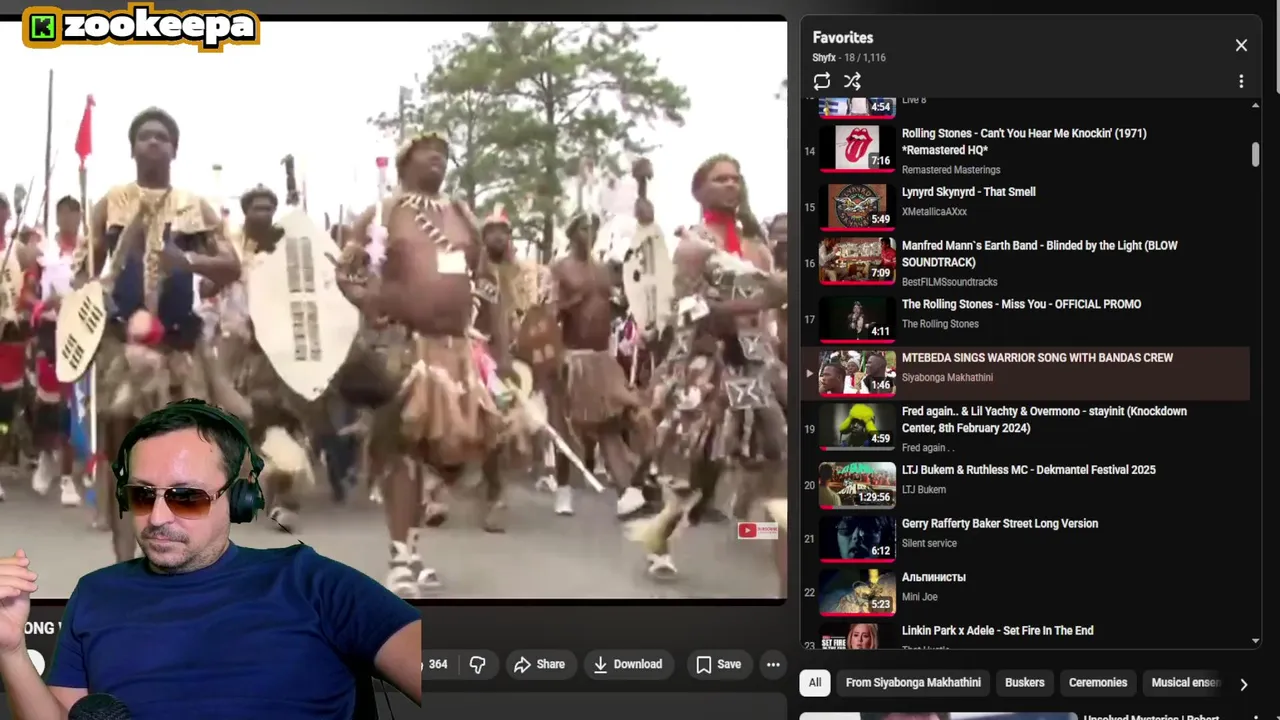Click the playlist scrollbar thumb
The image size is (1280, 720).
click(x=1255, y=154)
